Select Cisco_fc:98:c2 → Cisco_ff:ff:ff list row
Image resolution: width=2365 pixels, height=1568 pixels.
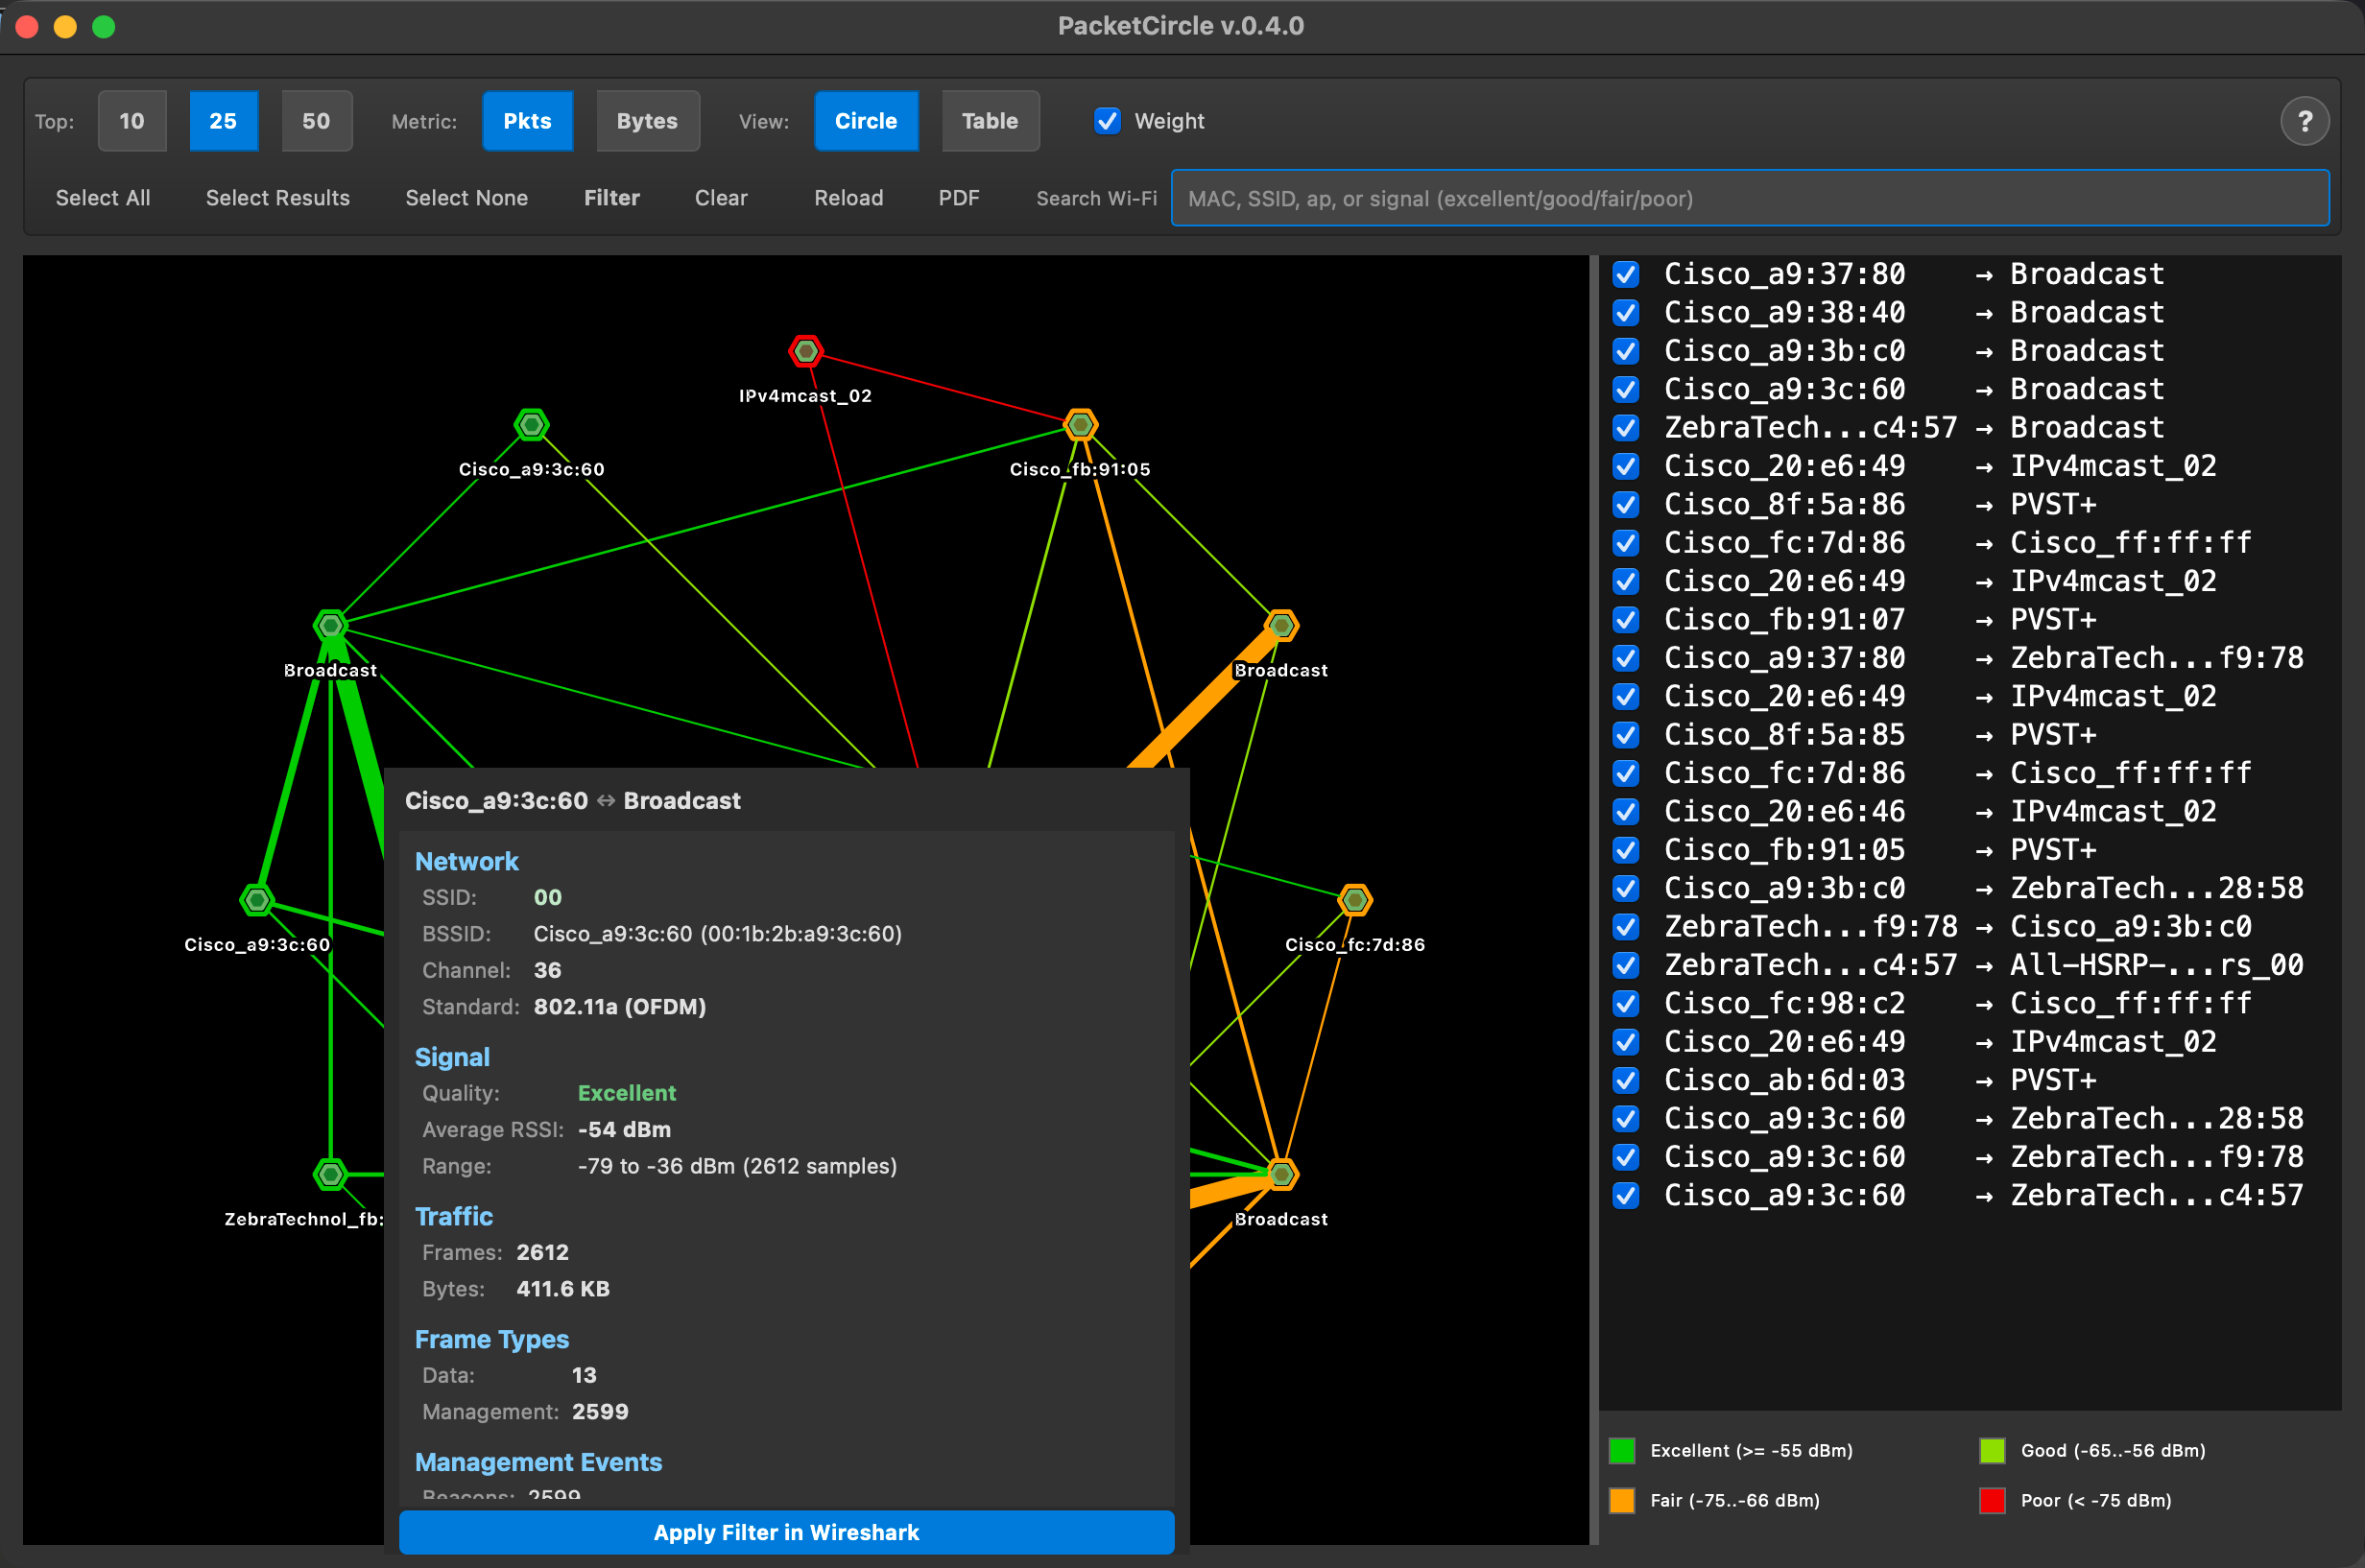click(1970, 1004)
